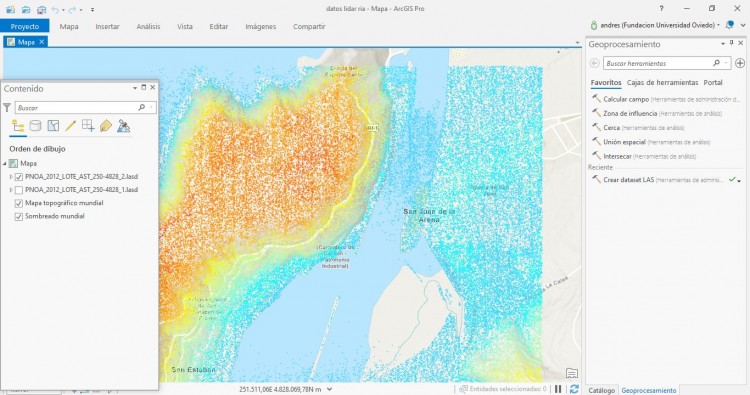Select List By Drawing Order icon
Screen dimensions: 750x395
pos(18,126)
